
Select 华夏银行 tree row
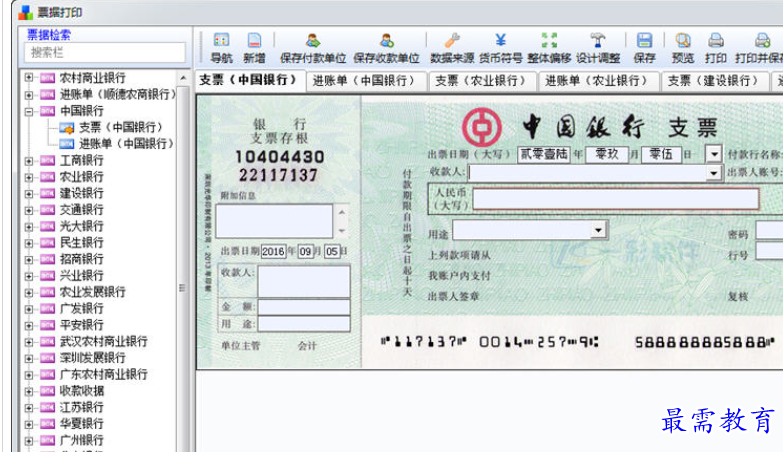[x=82, y=424]
